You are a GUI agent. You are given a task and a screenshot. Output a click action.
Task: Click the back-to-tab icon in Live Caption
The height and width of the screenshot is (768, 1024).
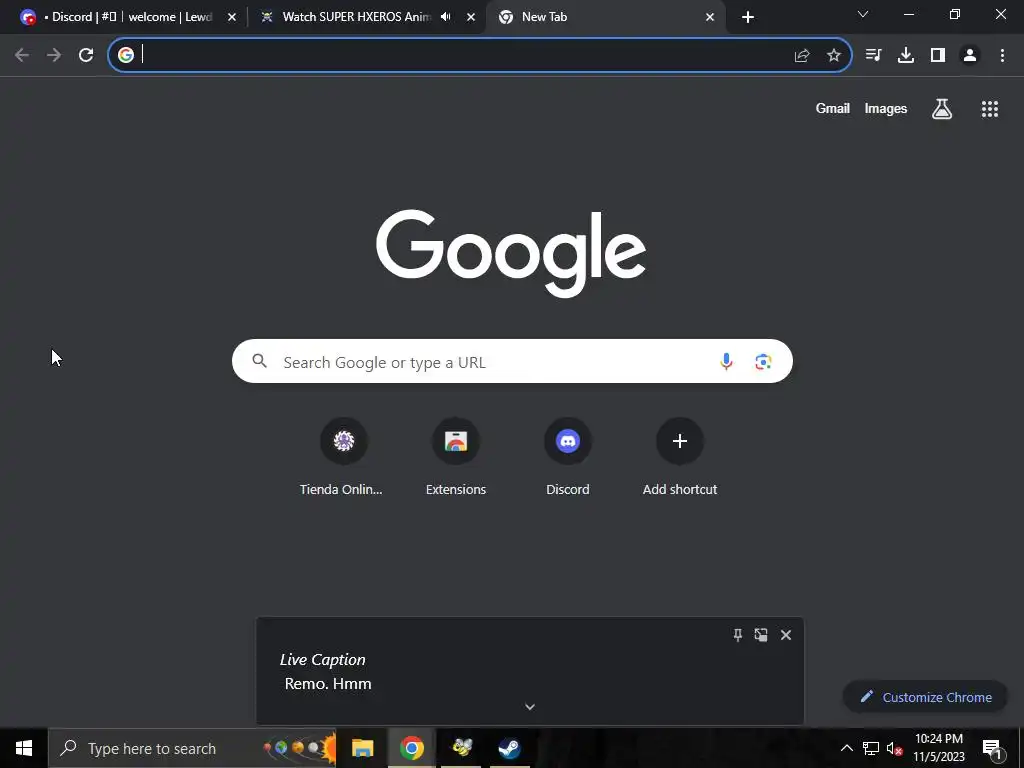coord(761,635)
